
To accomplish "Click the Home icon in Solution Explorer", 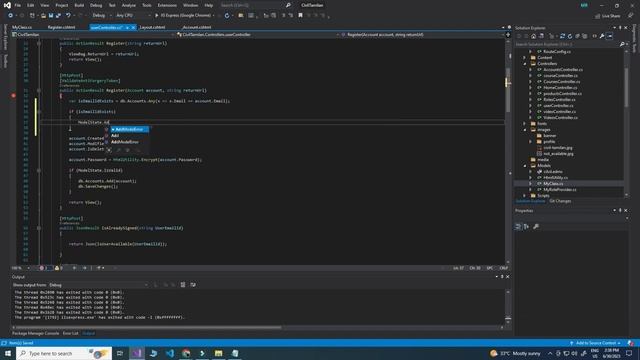I will [x=533, y=36].
